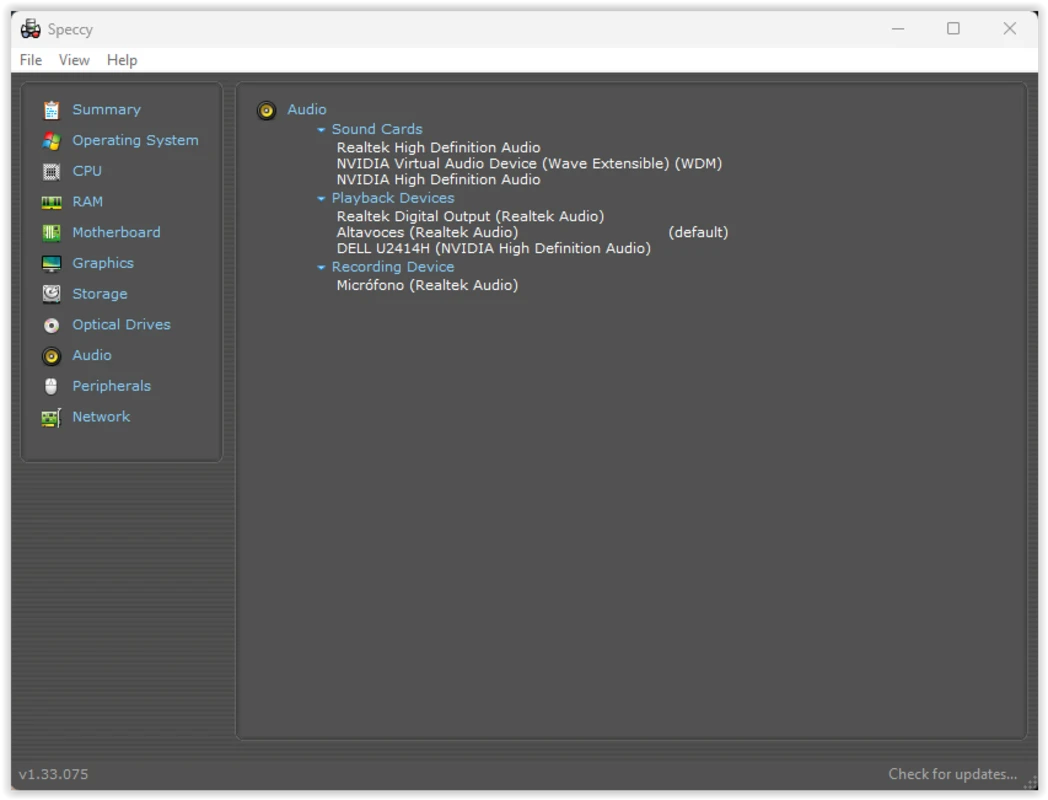The width and height of the screenshot is (1048, 800).
Task: Click the Storage hard drive icon
Action: 51,294
